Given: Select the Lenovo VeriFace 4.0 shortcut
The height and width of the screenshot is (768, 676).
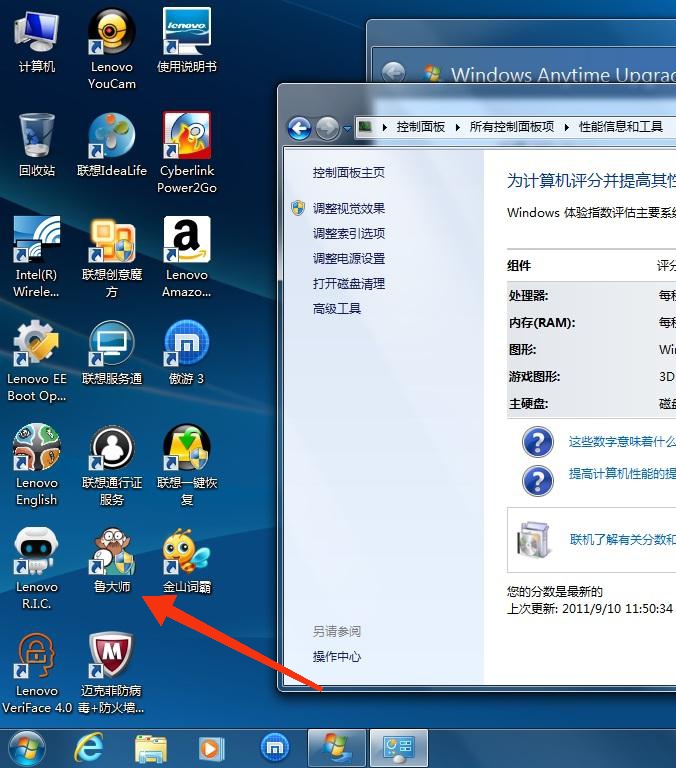Looking at the screenshot, I should (x=37, y=673).
